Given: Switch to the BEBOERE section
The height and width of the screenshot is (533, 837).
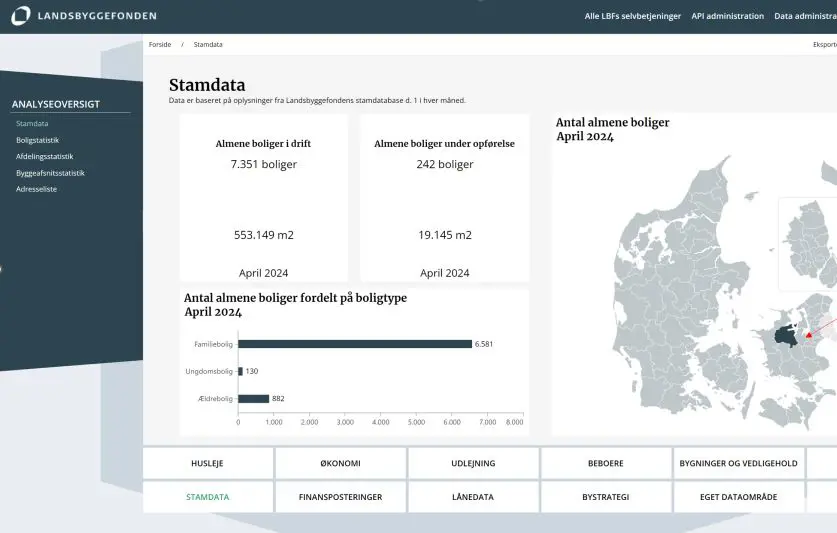Looking at the screenshot, I should 606,463.
